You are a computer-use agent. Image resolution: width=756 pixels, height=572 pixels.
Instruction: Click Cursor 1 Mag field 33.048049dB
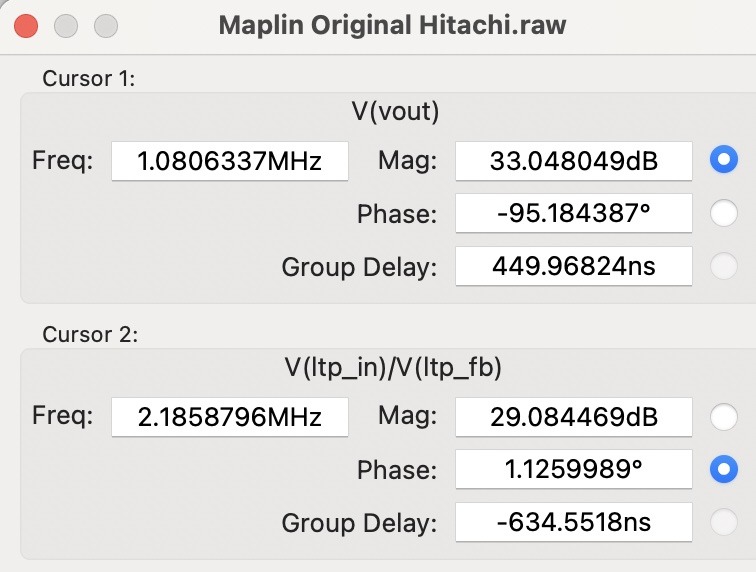tap(574, 161)
